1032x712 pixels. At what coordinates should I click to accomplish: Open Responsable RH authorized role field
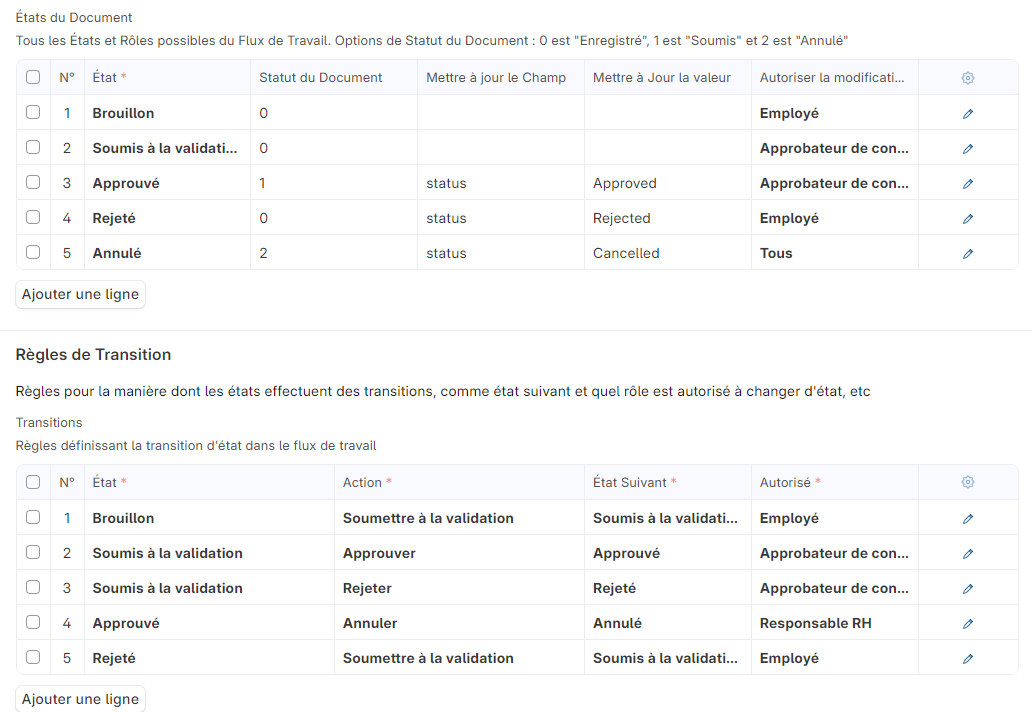(834, 623)
